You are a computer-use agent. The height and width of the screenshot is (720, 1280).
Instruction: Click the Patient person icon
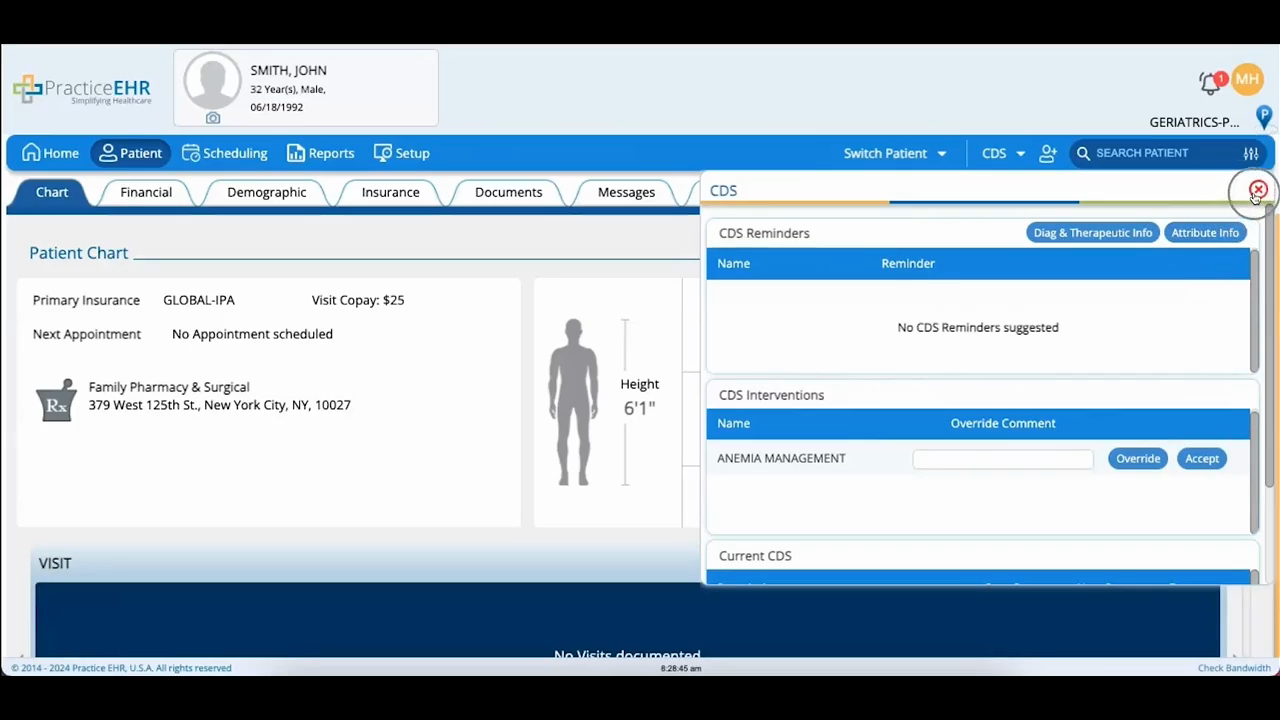tap(108, 153)
